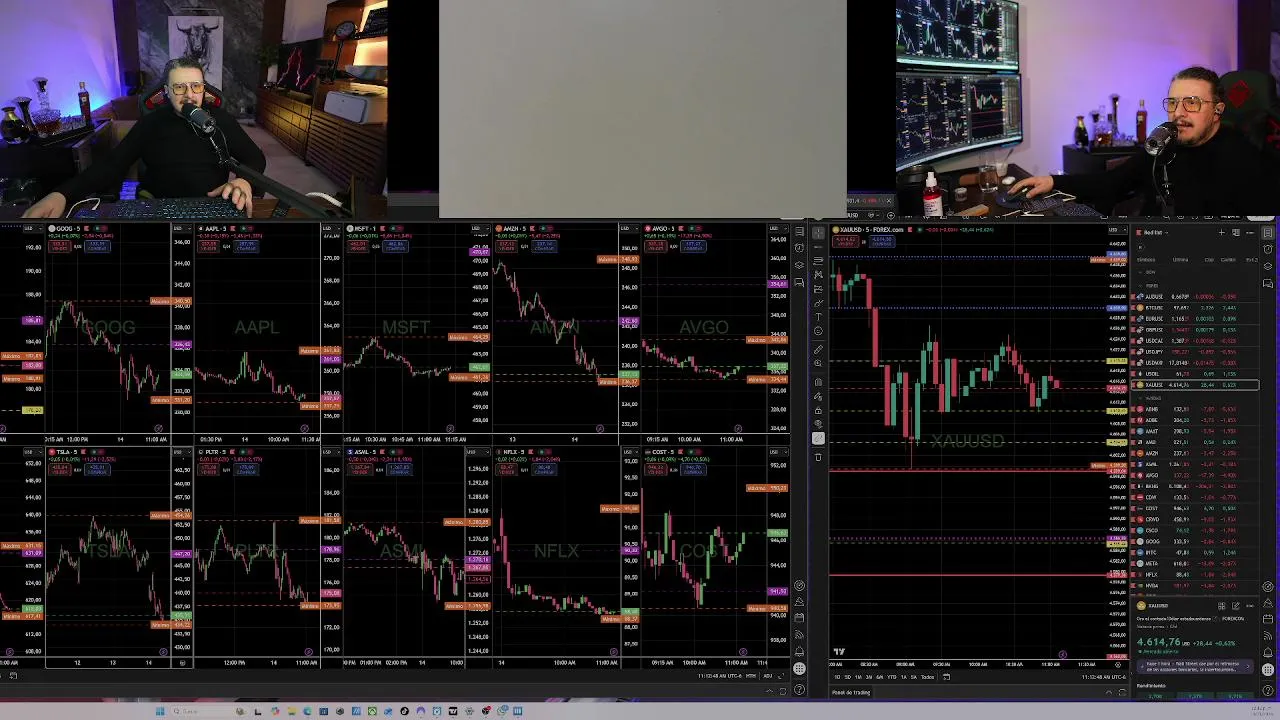Select the ruler measure tool
Image resolution: width=1280 pixels, height=720 pixels.
tap(818, 350)
